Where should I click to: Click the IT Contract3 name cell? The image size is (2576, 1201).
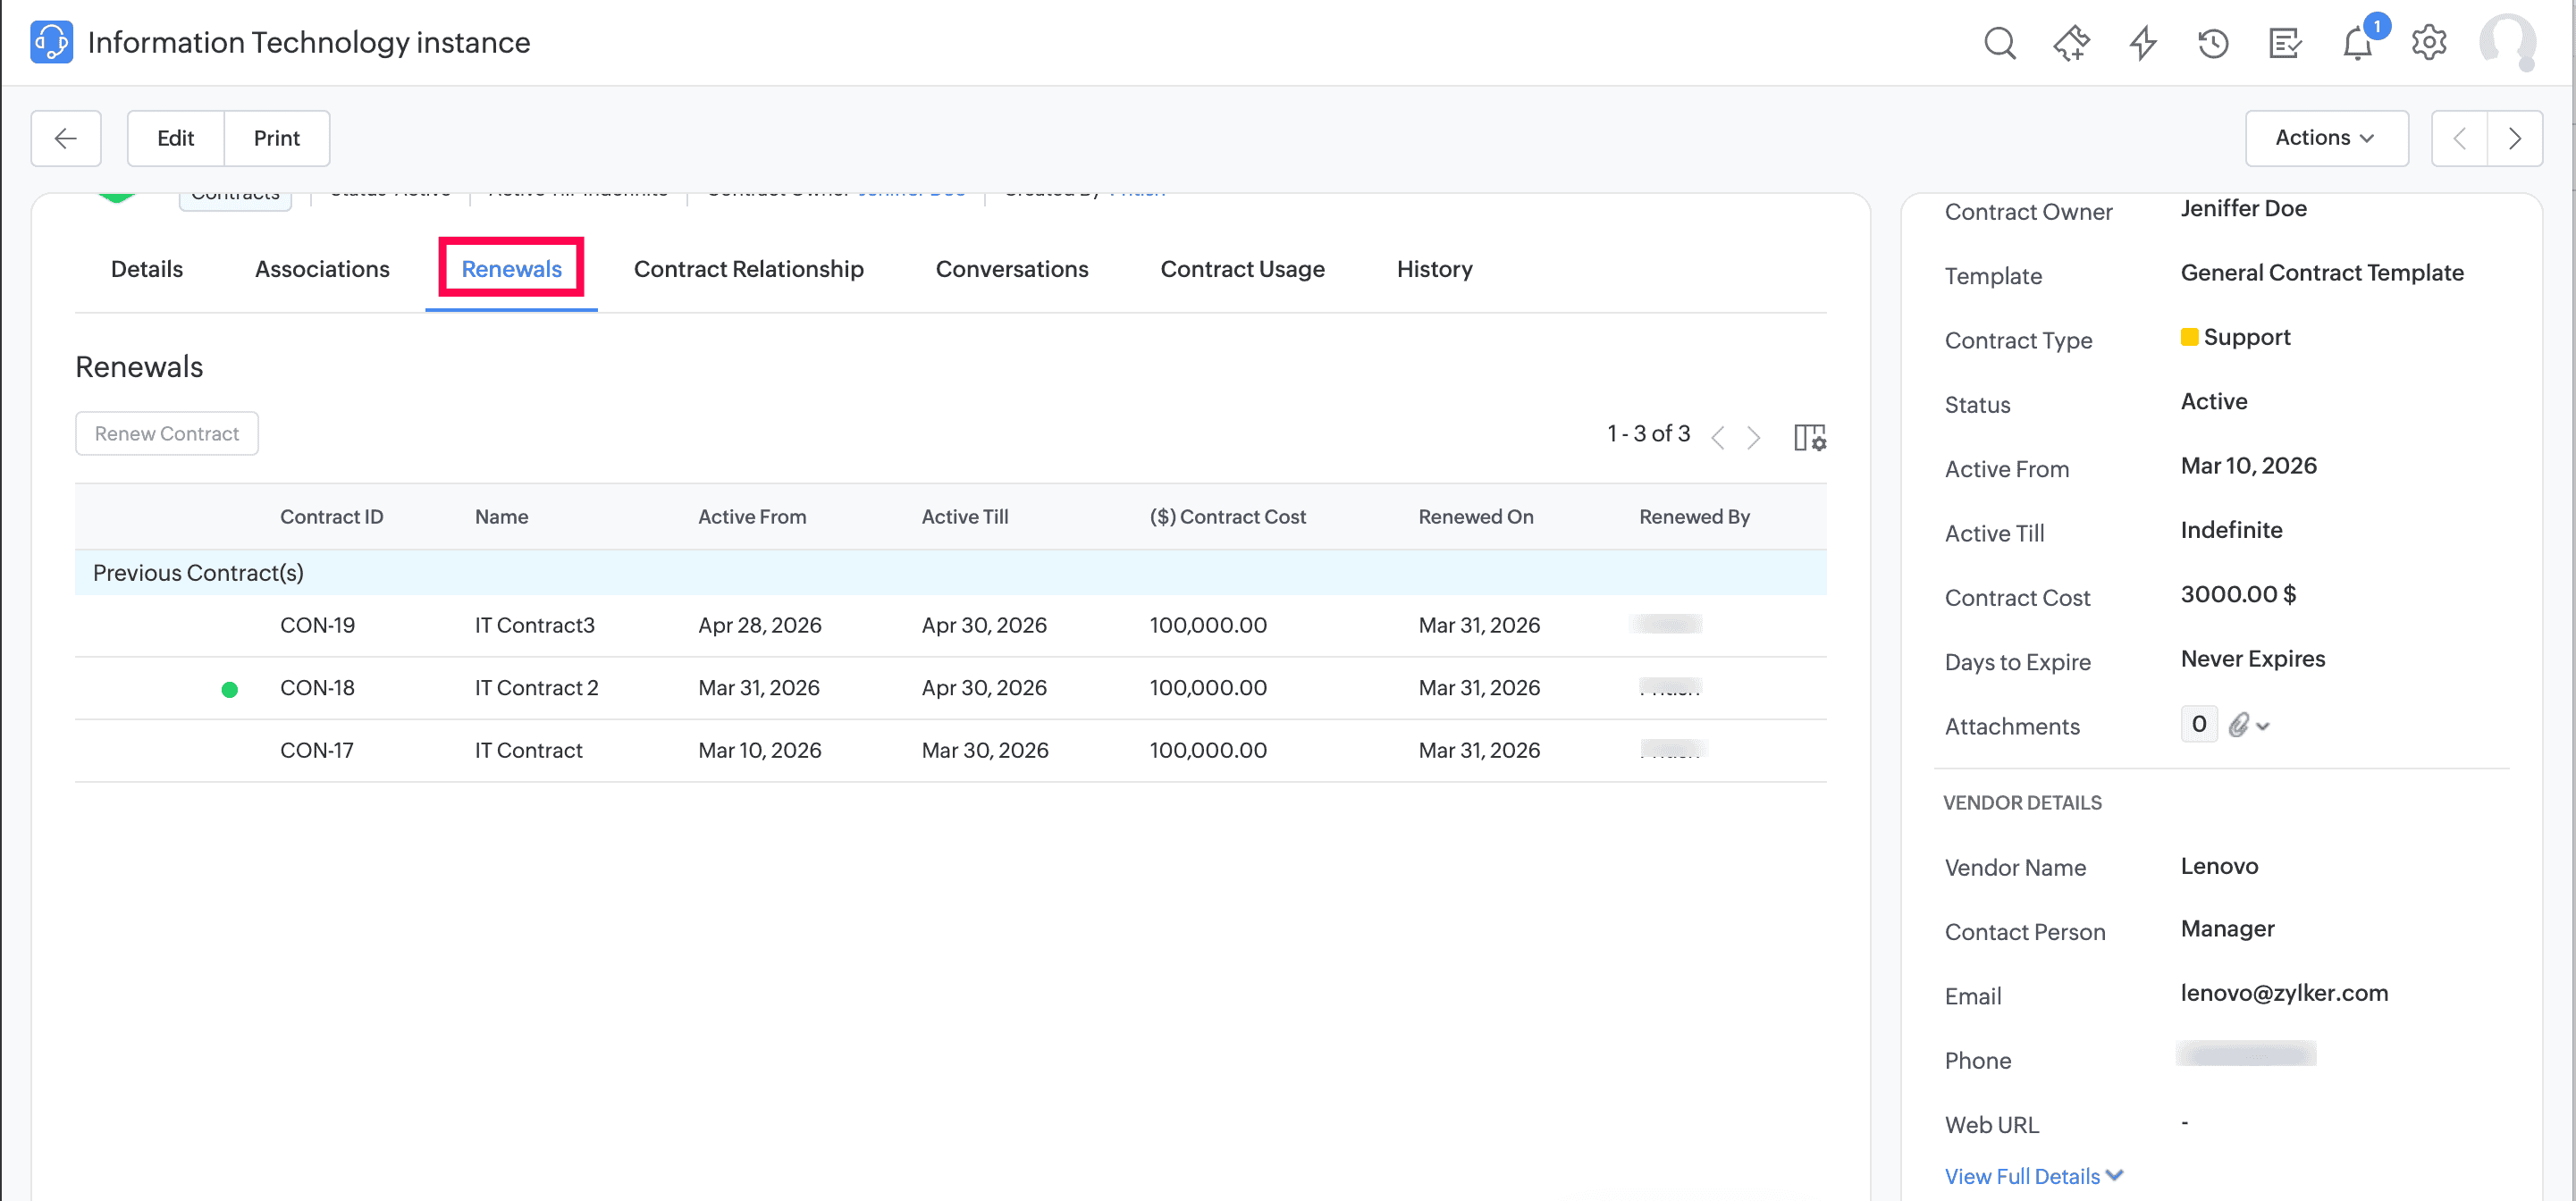[534, 625]
